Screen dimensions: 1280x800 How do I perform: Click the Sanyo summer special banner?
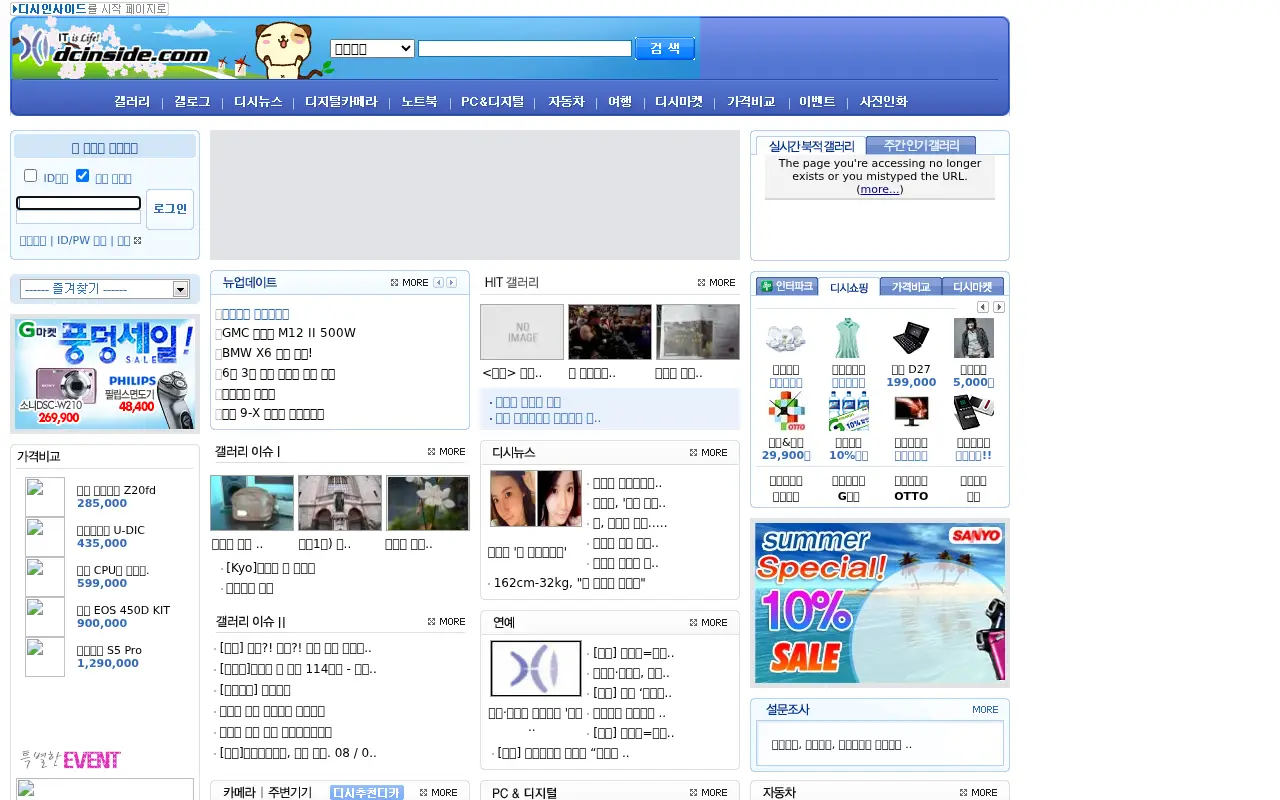point(880,603)
